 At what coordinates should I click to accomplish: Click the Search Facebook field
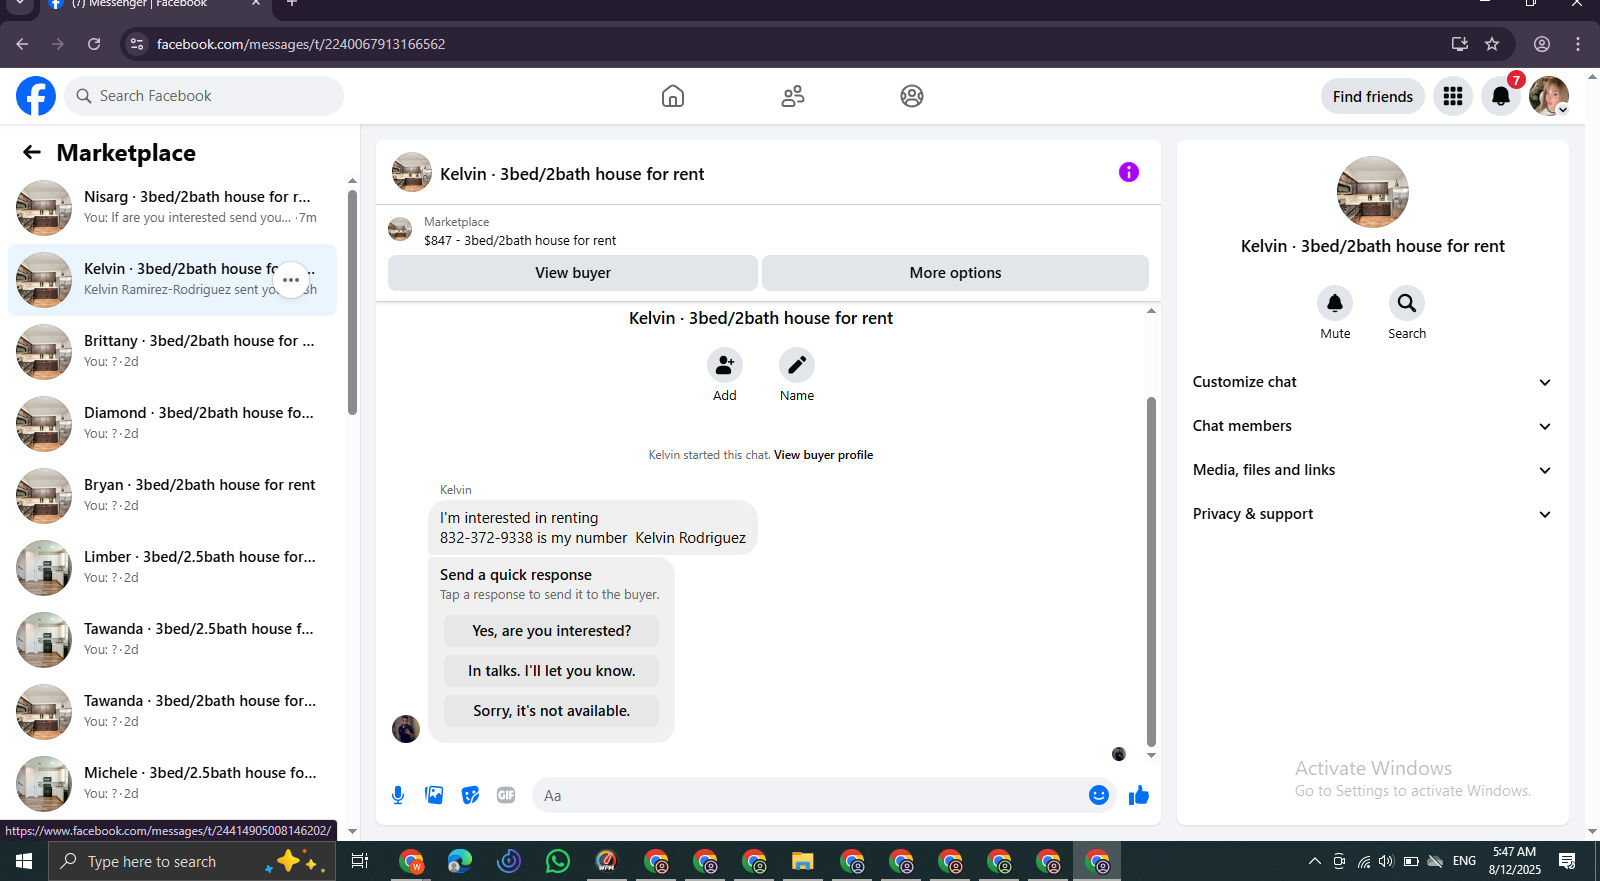click(204, 96)
